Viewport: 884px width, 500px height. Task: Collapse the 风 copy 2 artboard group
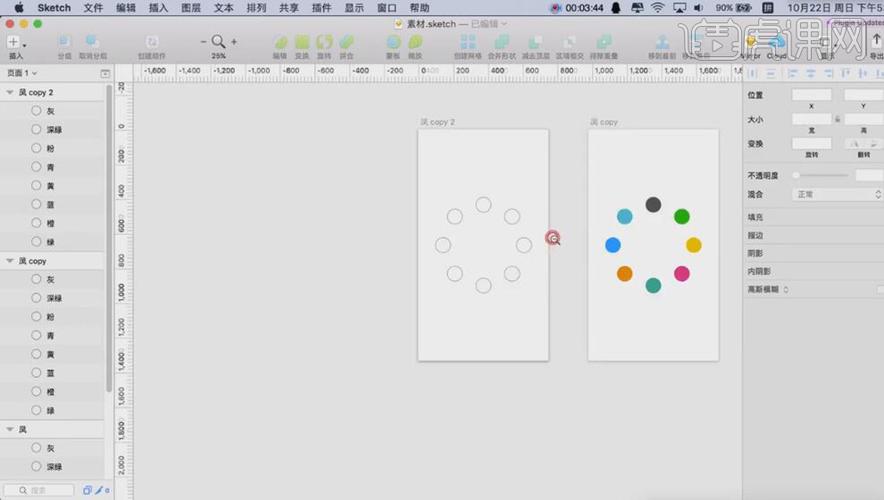(10, 92)
